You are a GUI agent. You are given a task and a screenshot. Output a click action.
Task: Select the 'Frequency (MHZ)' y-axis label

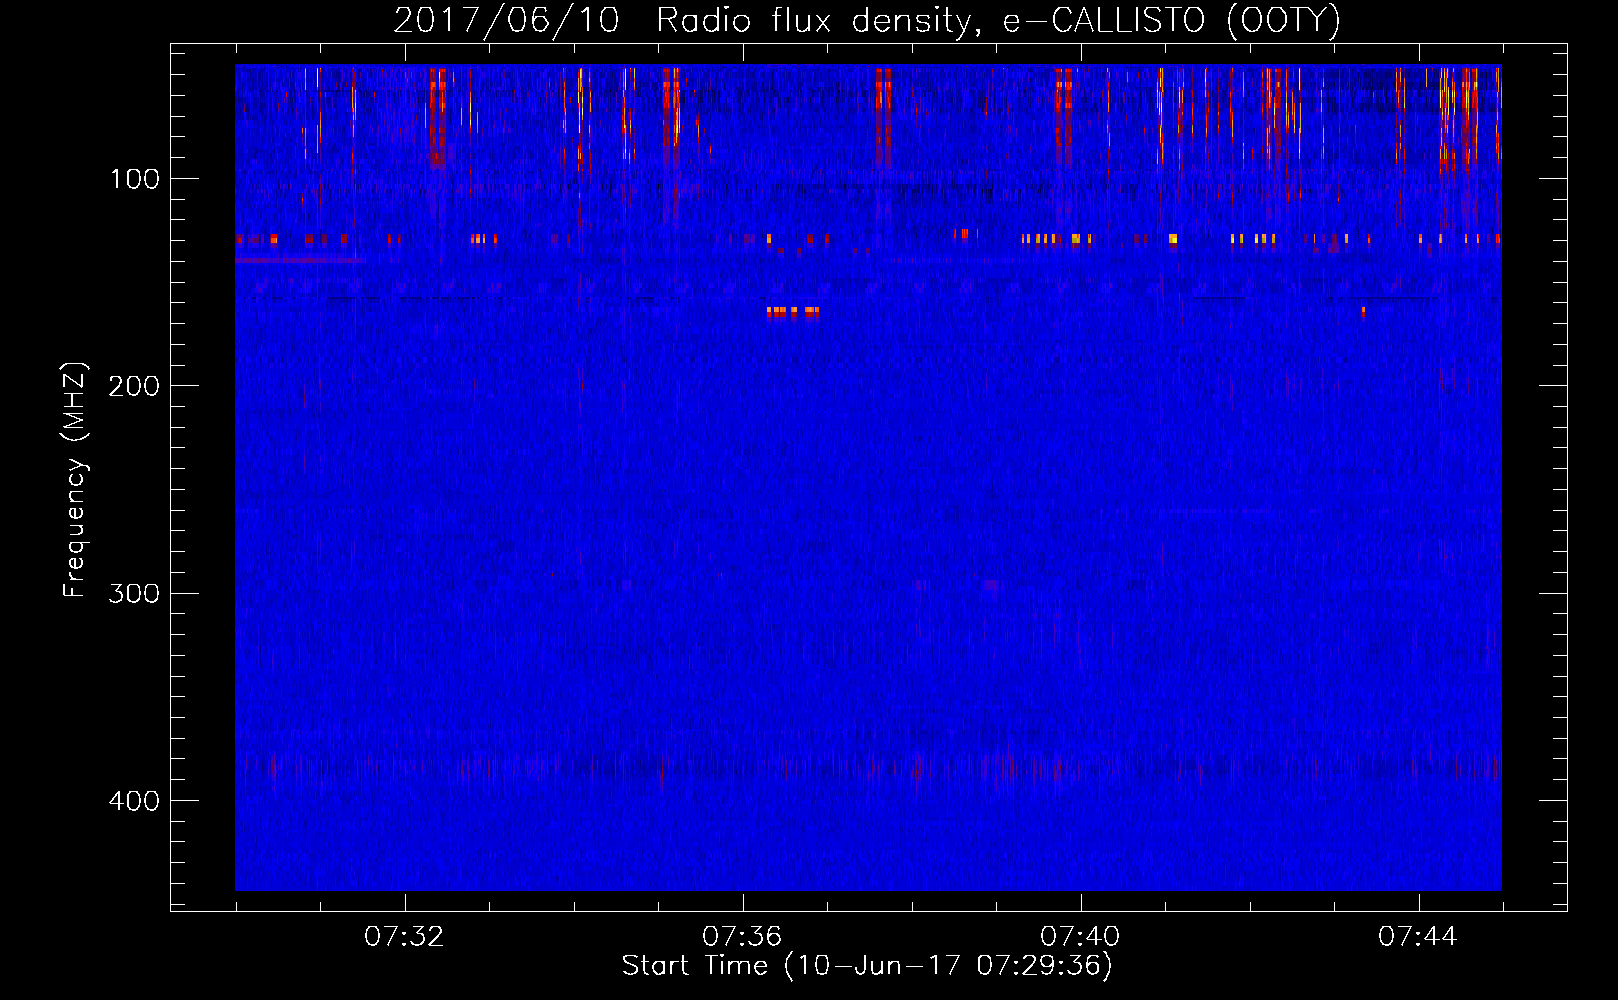pyautogui.click(x=75, y=479)
